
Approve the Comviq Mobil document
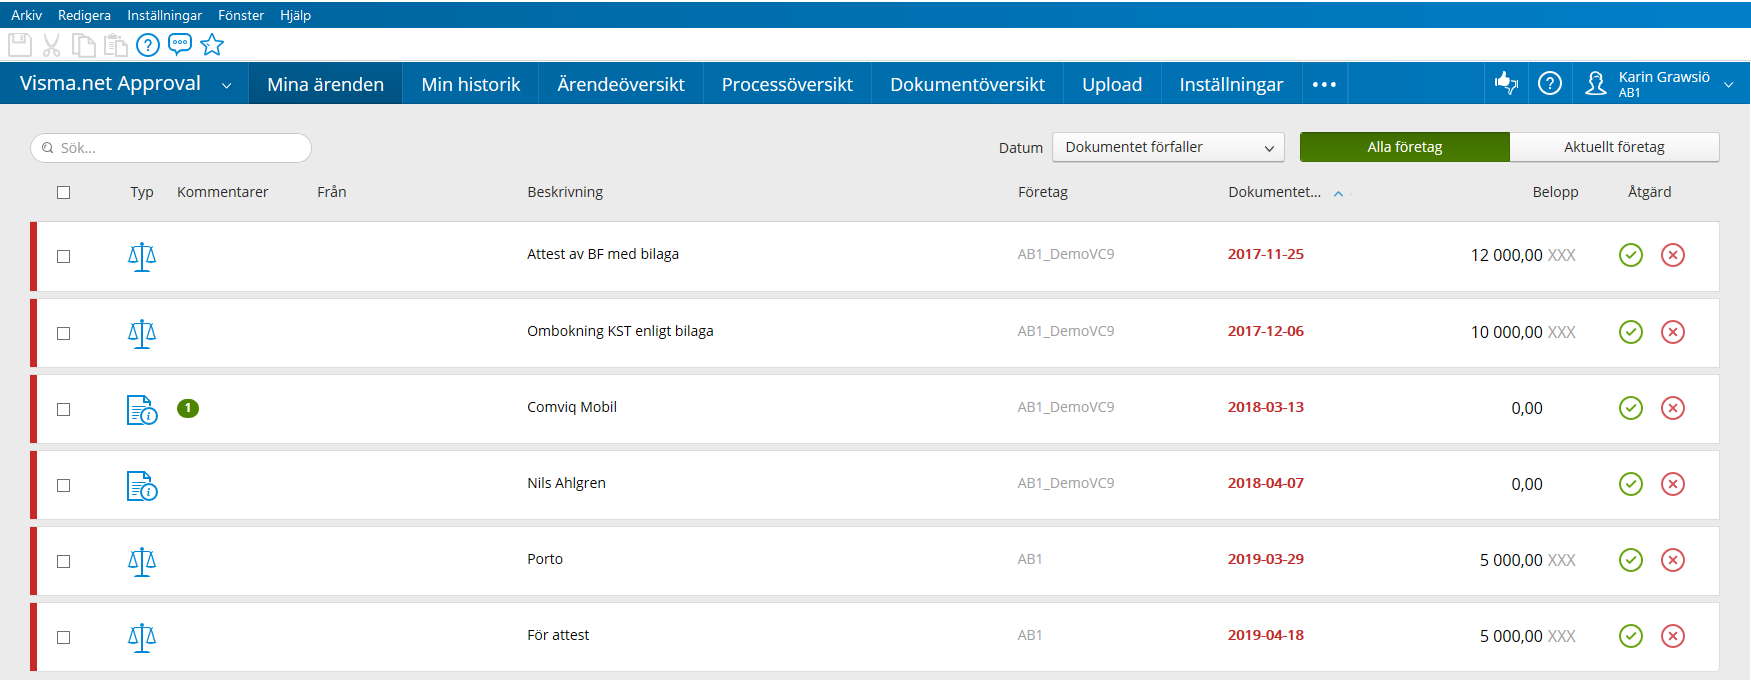[1631, 408]
